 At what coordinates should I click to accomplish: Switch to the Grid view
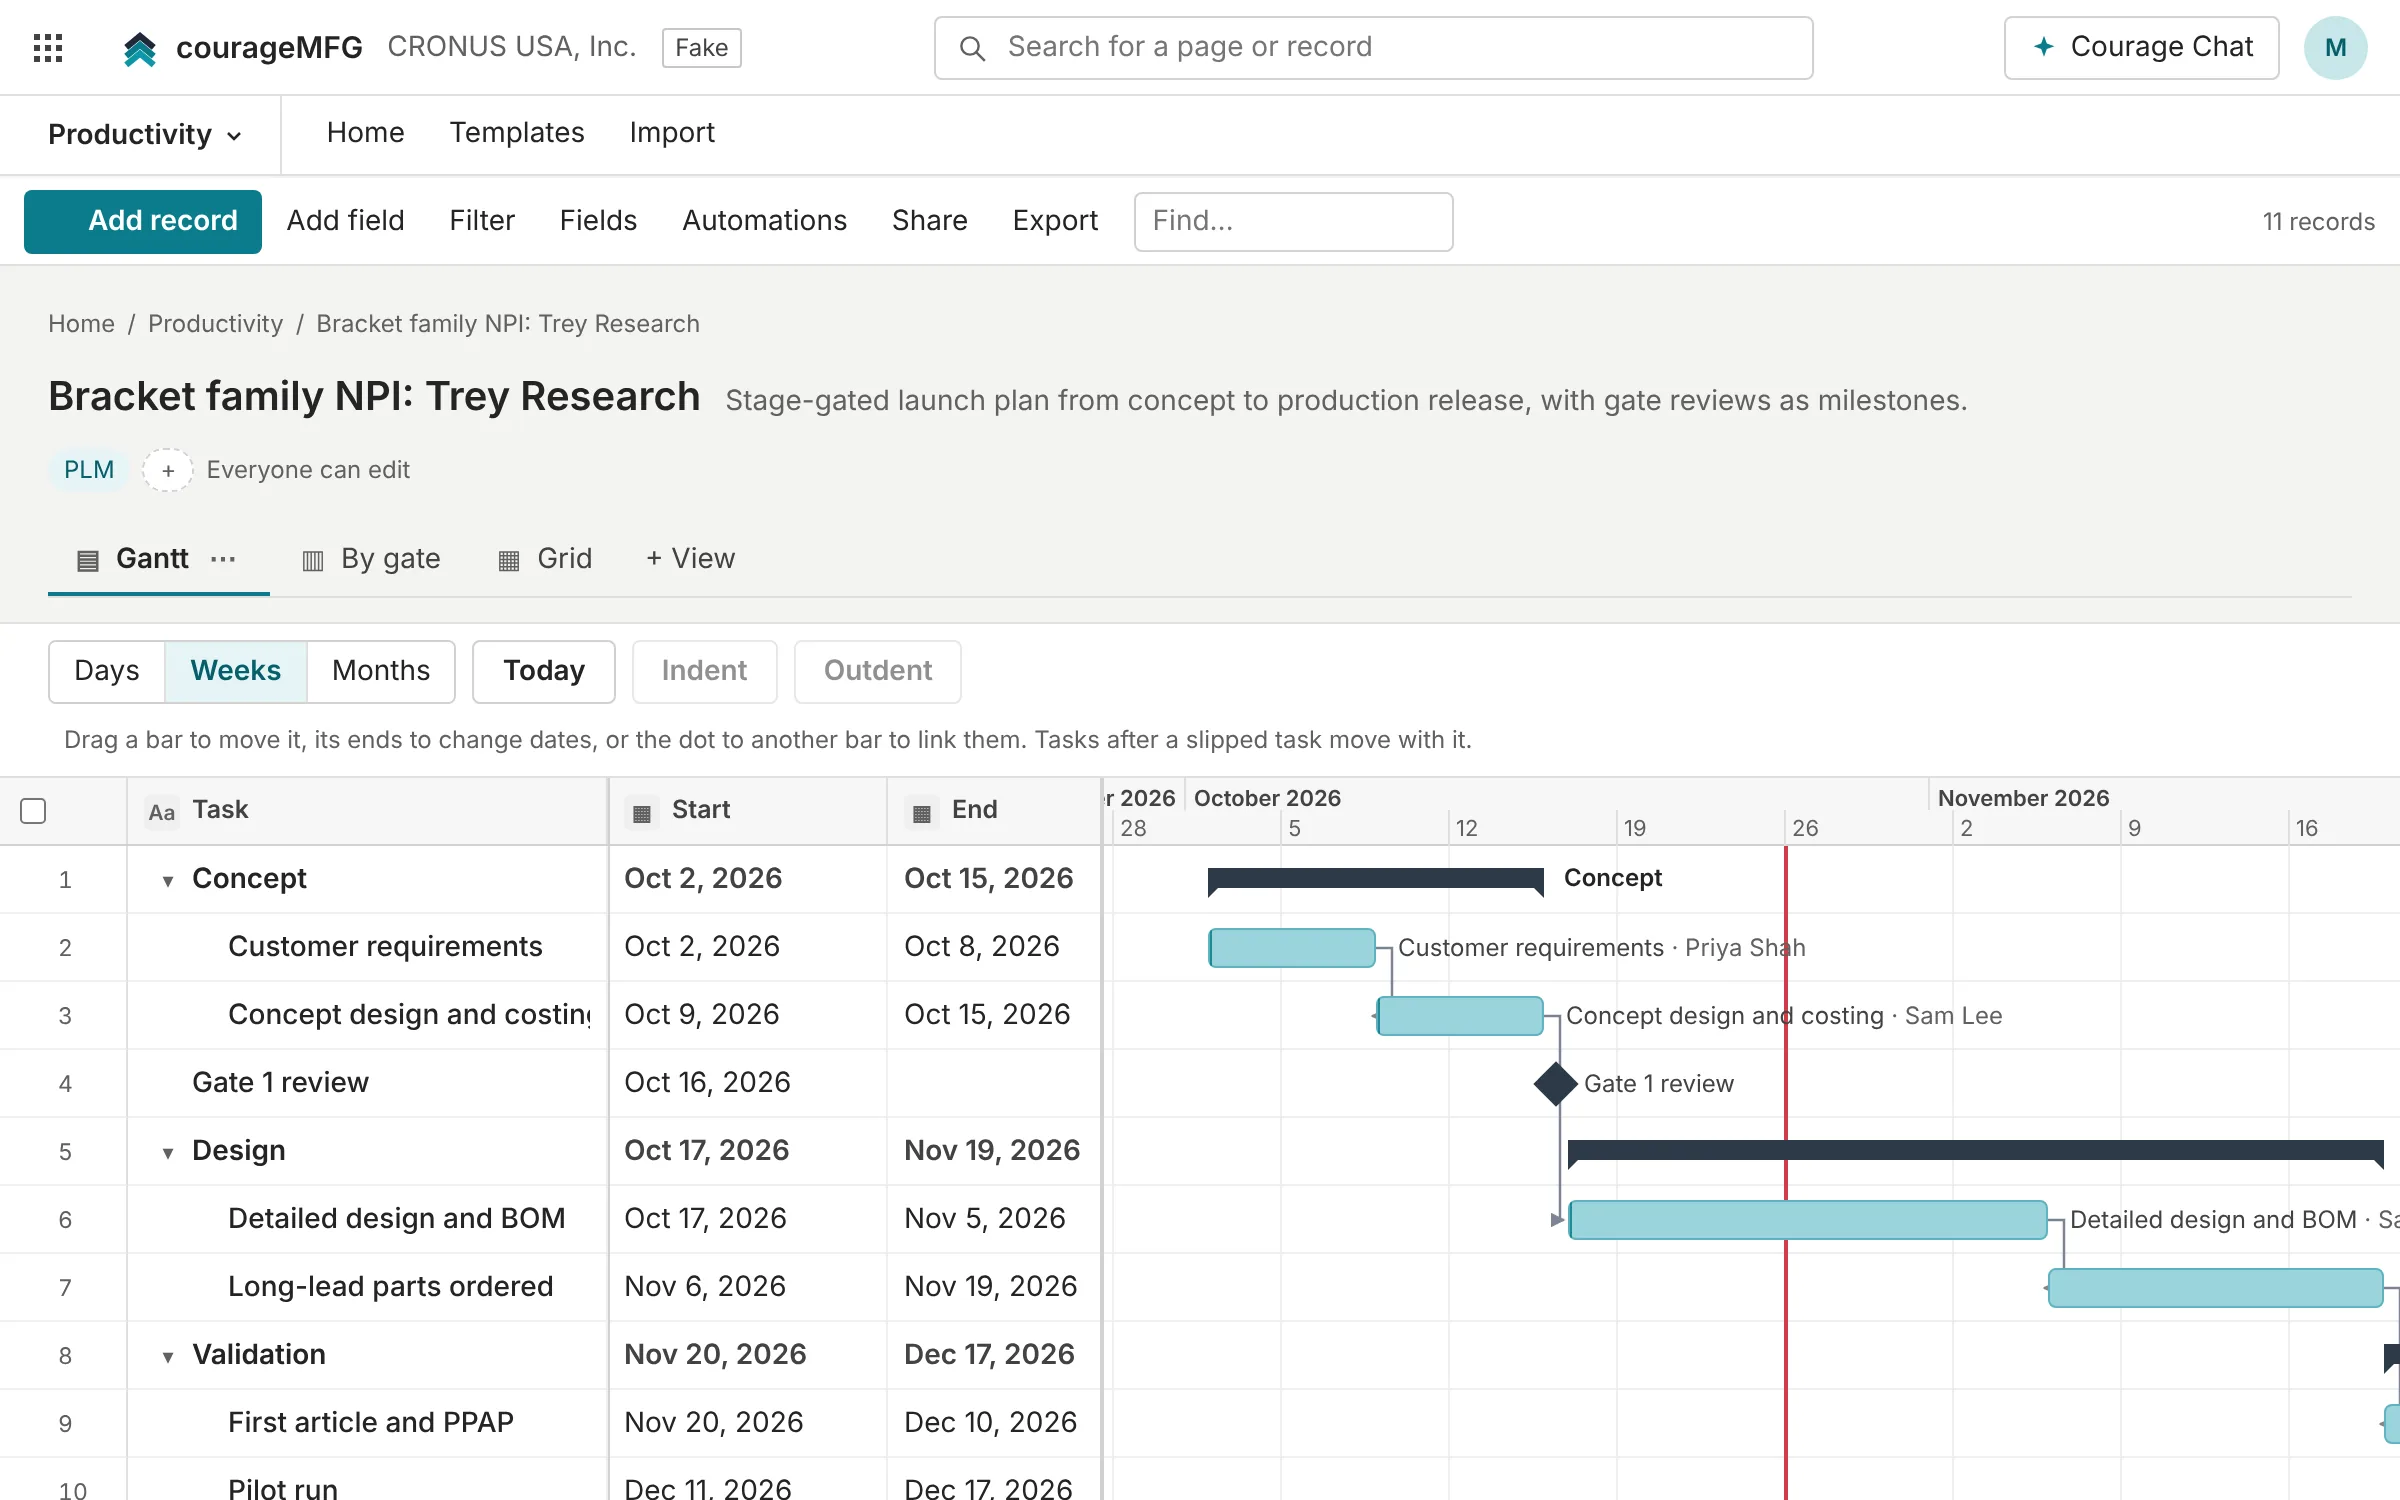click(x=545, y=559)
